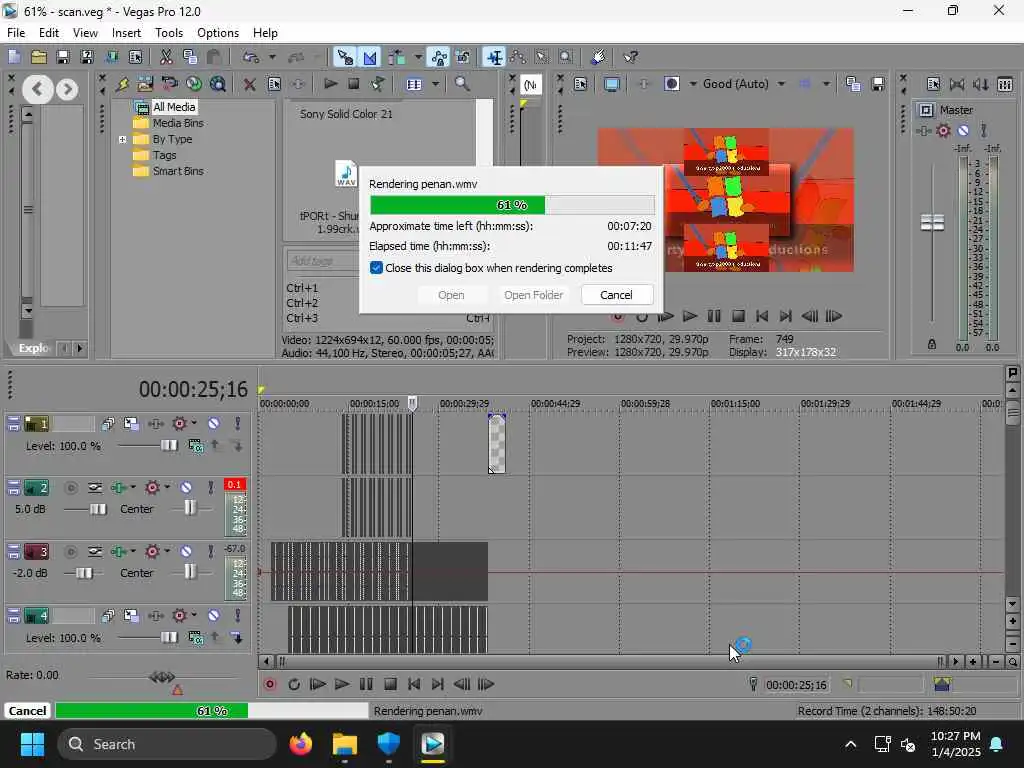Mute audio track 2
1024x768 pixels.
(x=186, y=488)
